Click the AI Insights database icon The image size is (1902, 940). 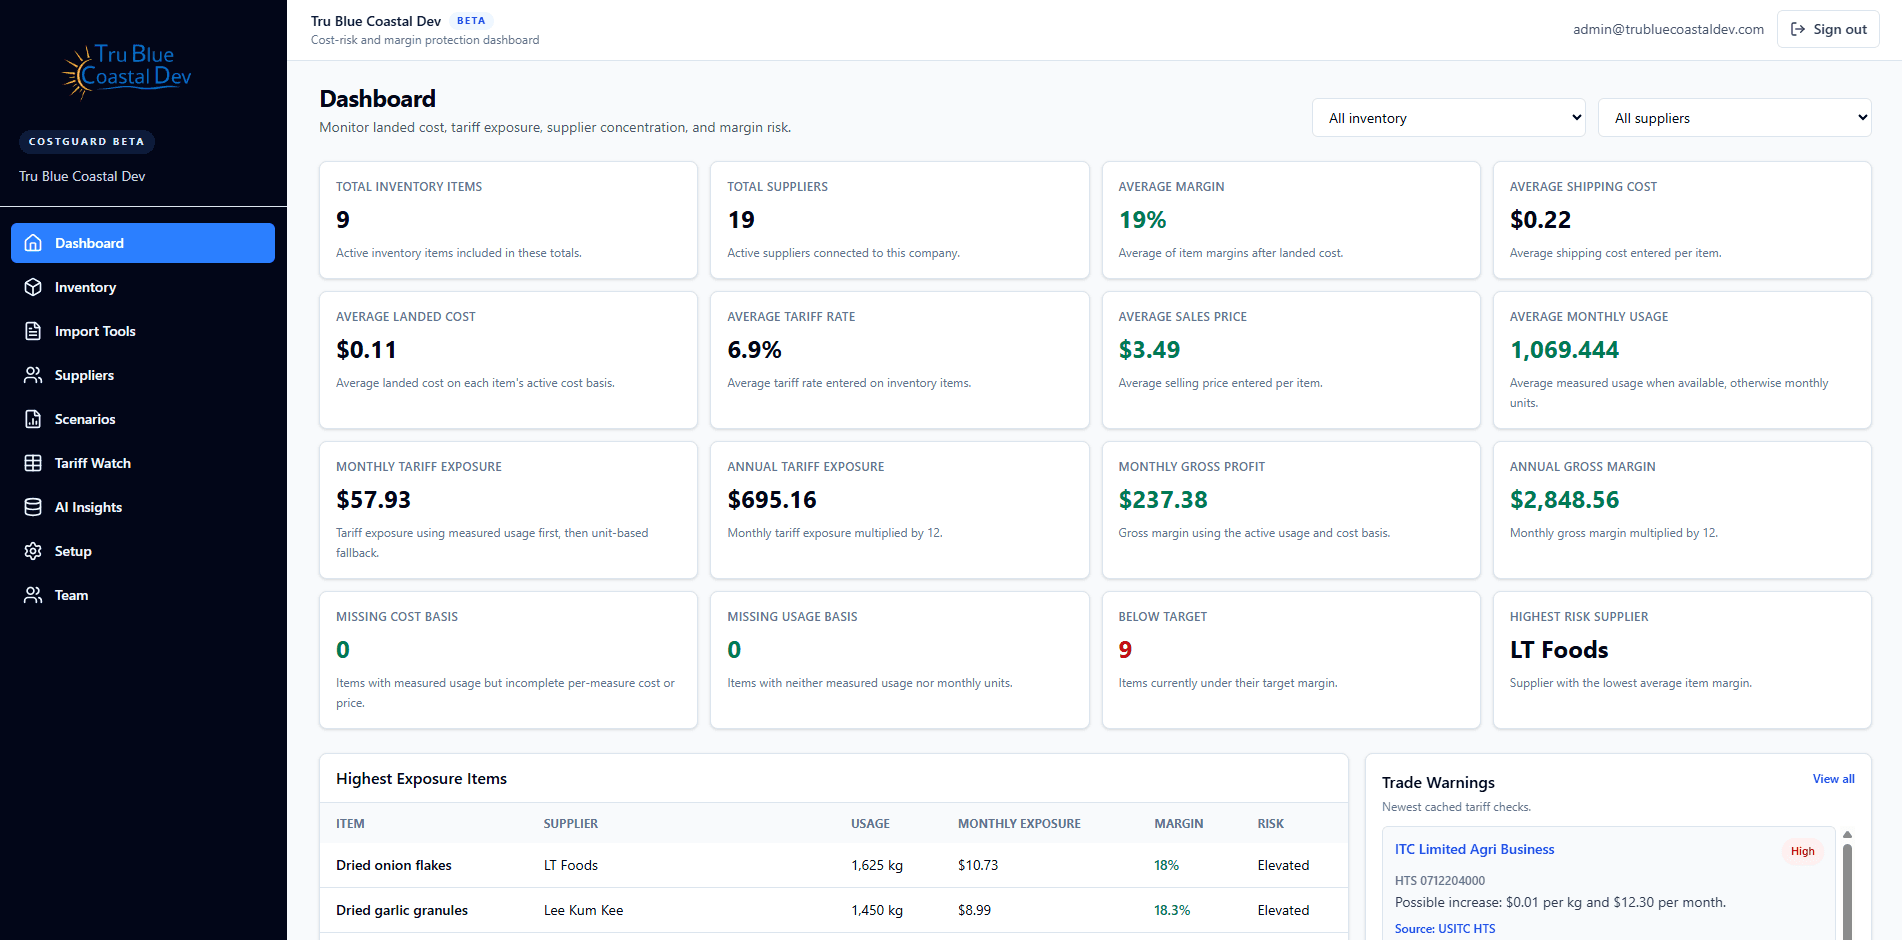click(x=33, y=507)
